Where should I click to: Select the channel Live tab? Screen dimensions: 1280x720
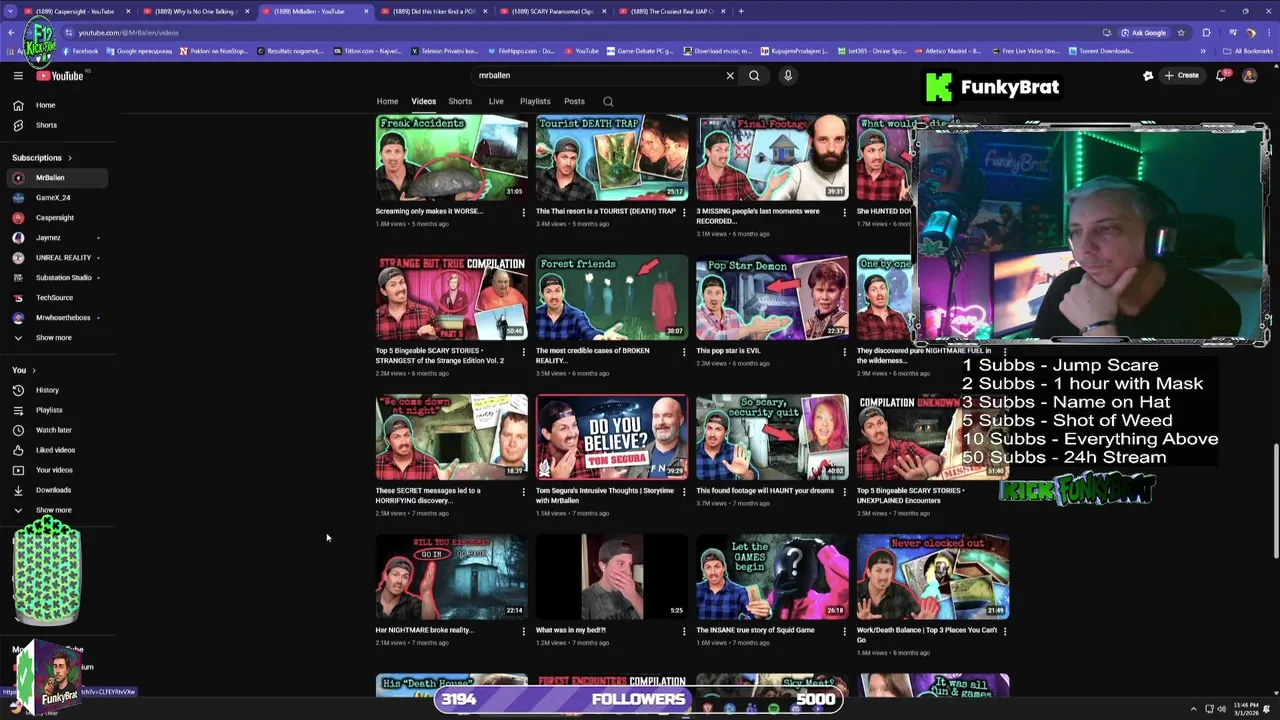point(496,101)
